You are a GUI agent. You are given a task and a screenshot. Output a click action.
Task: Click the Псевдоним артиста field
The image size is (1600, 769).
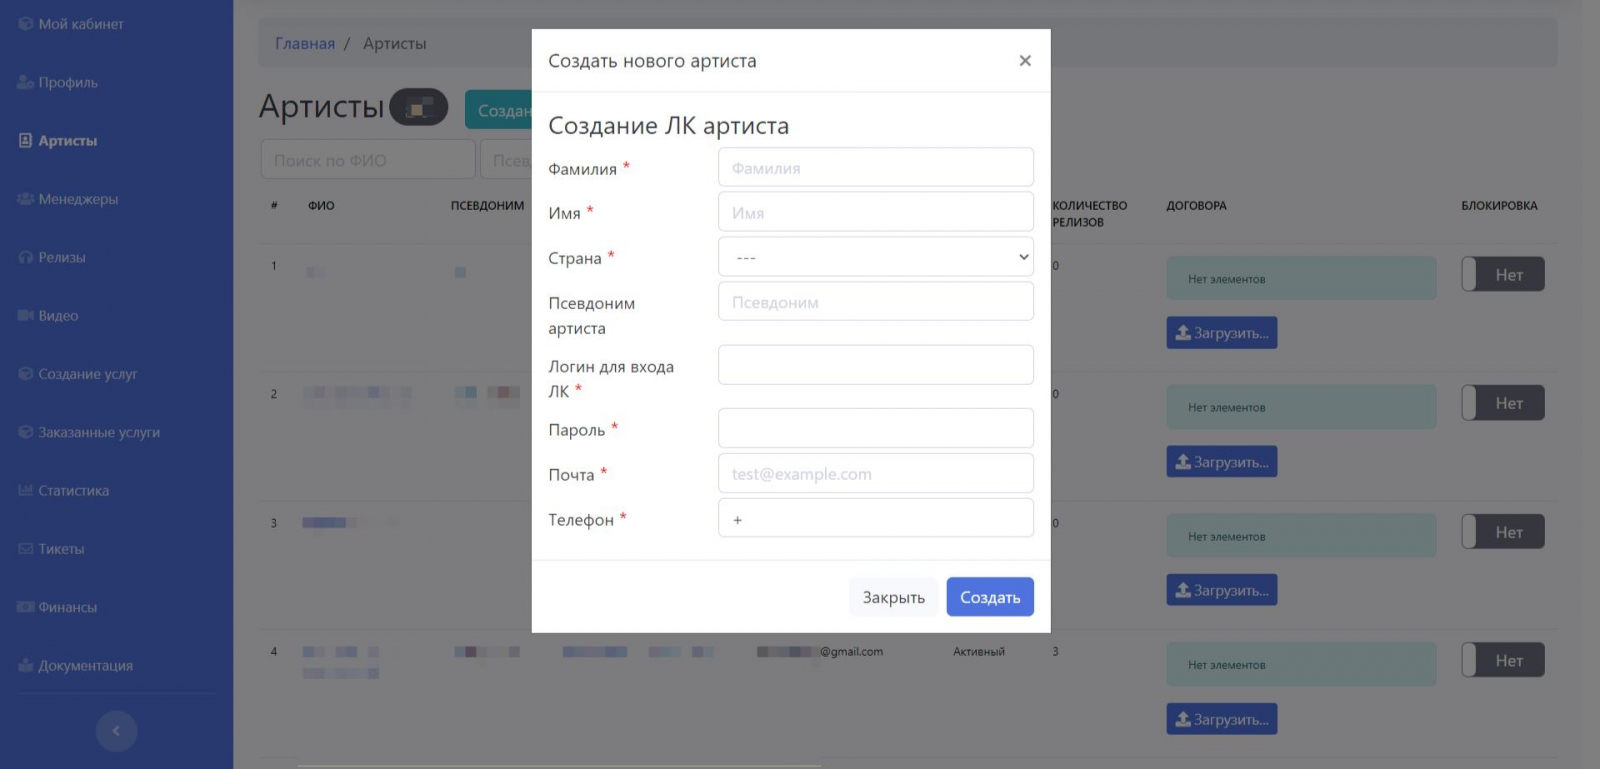click(x=876, y=302)
